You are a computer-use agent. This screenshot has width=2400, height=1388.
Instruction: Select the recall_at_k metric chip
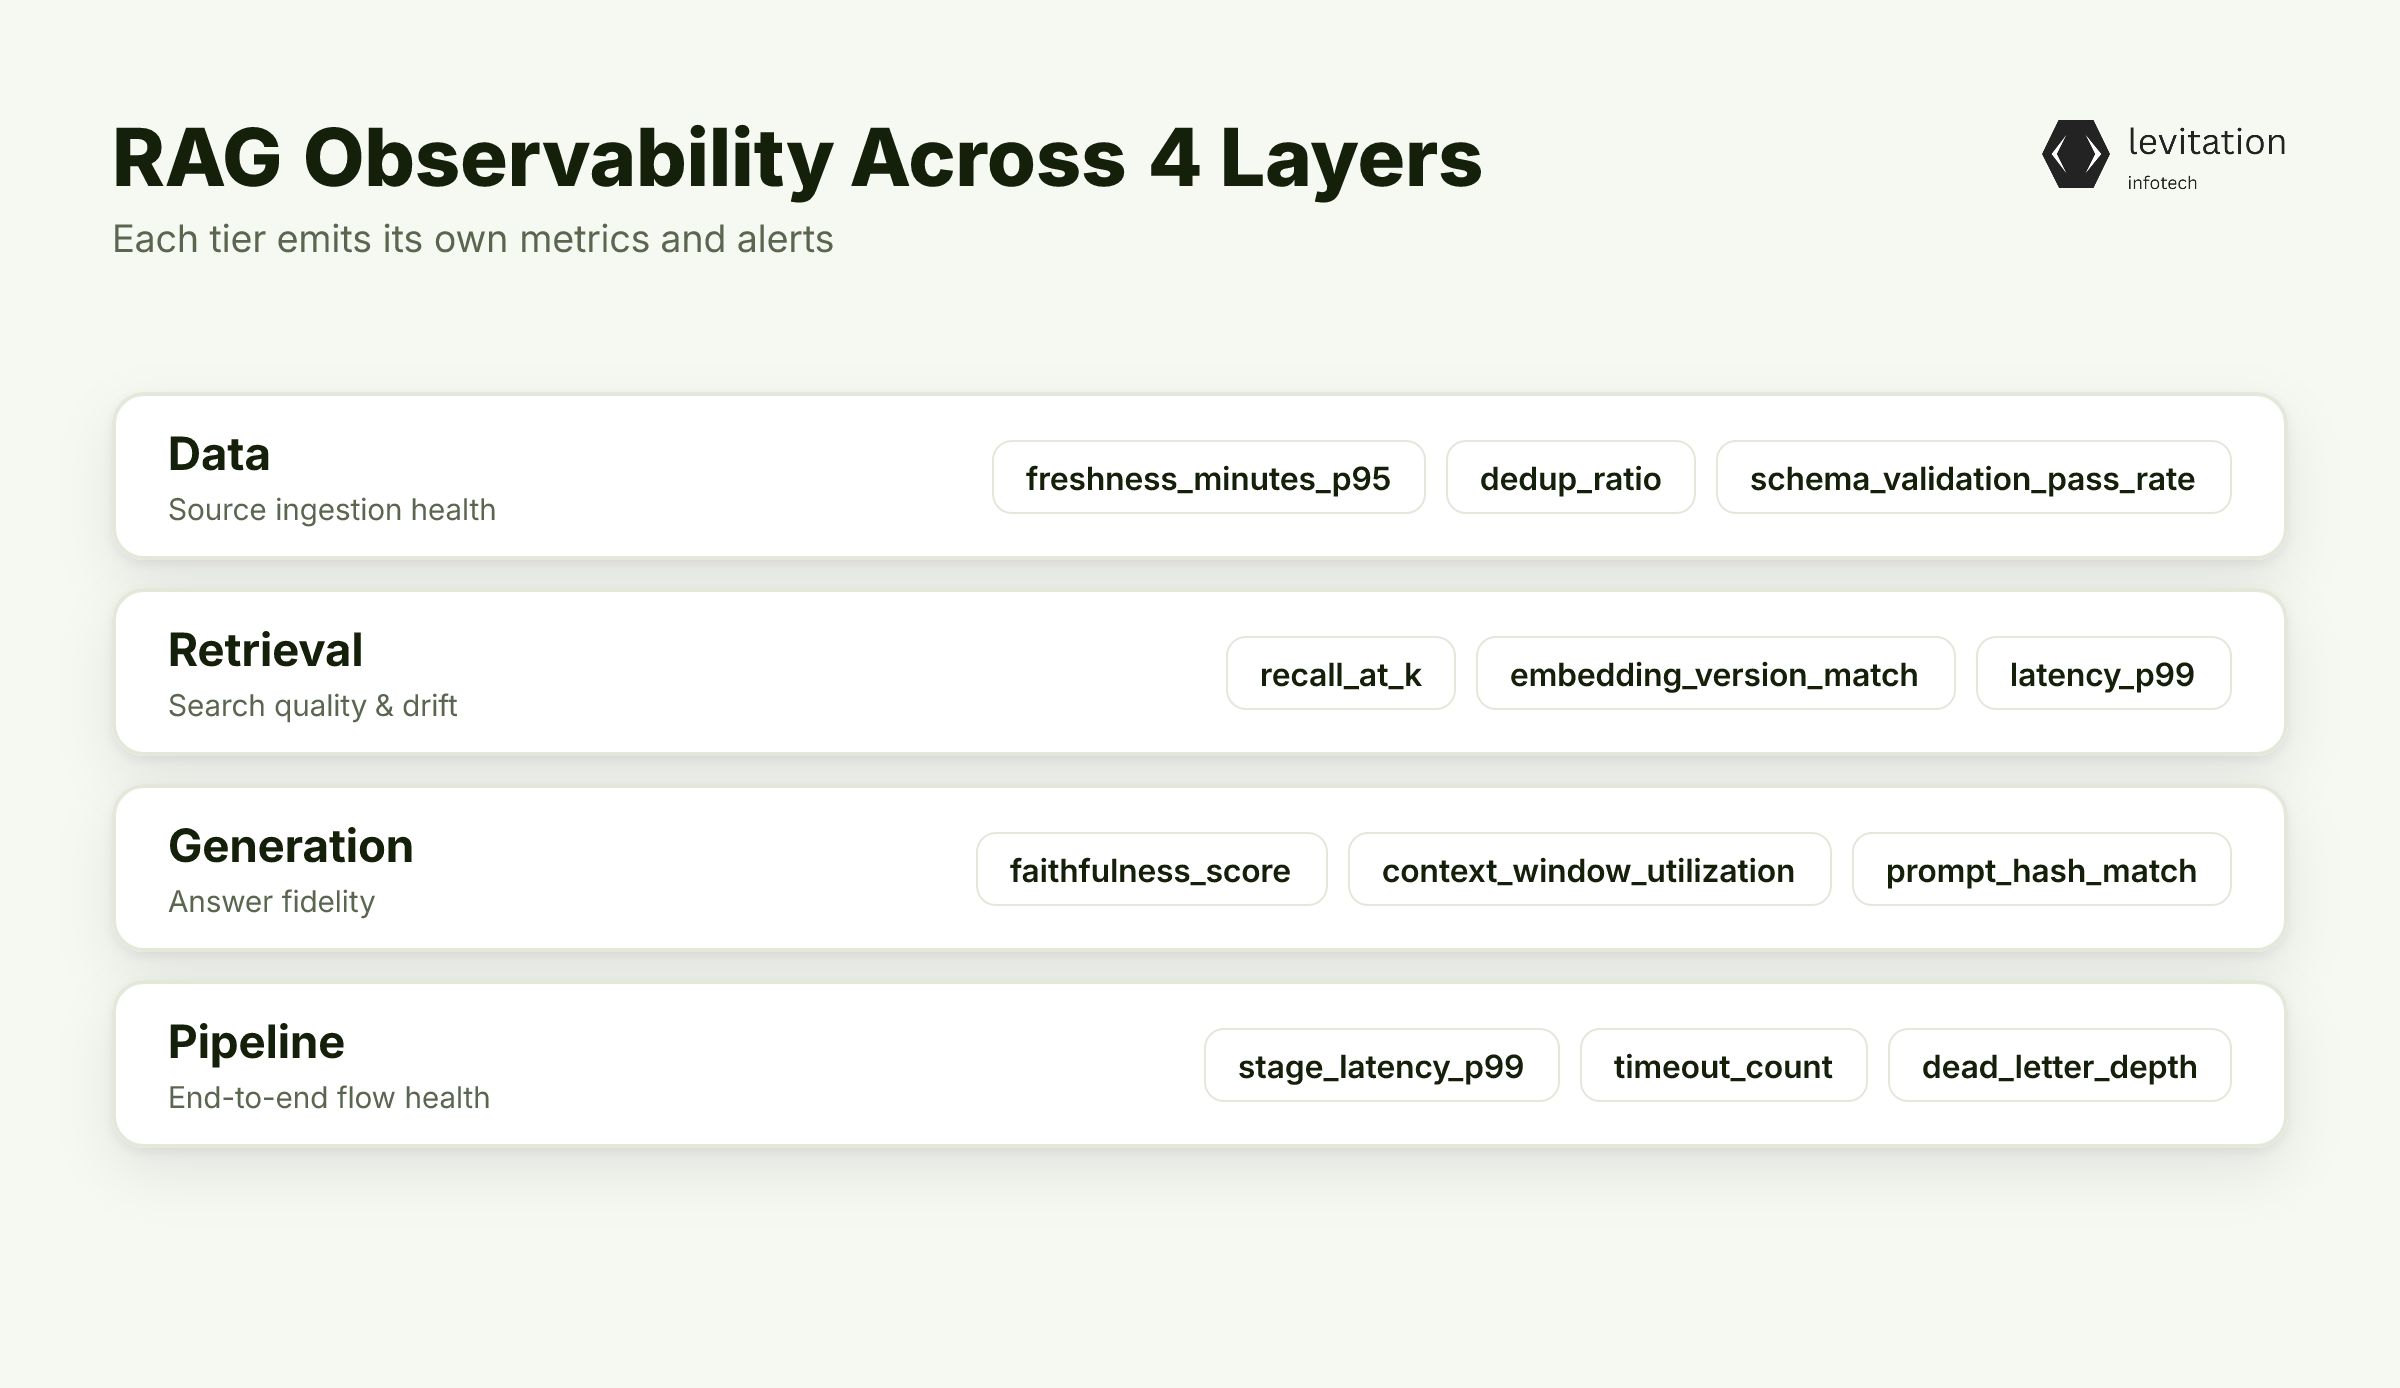click(x=1340, y=674)
